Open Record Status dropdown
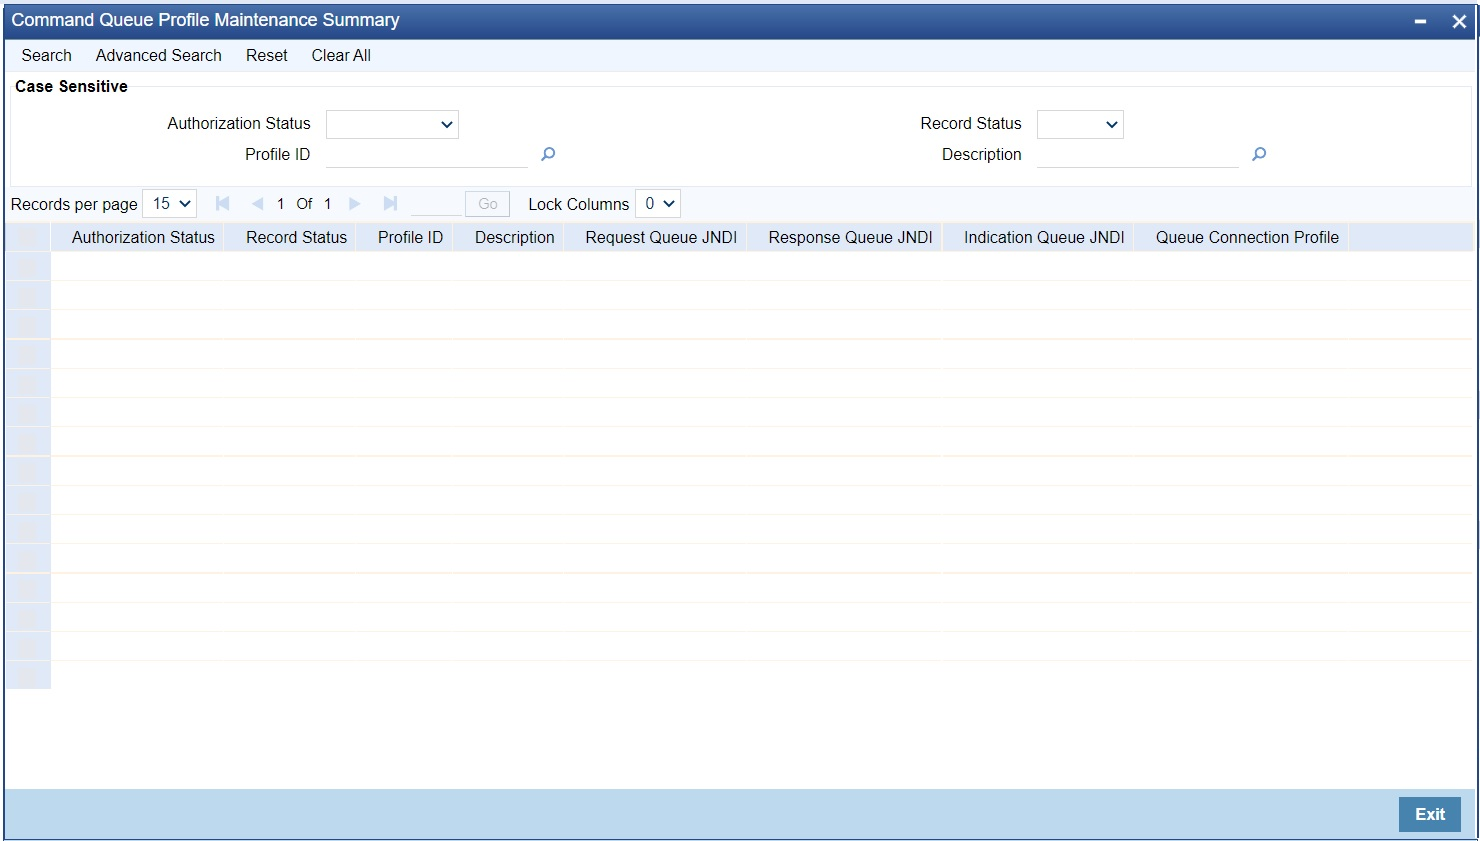The height and width of the screenshot is (841, 1480). [x=1080, y=124]
